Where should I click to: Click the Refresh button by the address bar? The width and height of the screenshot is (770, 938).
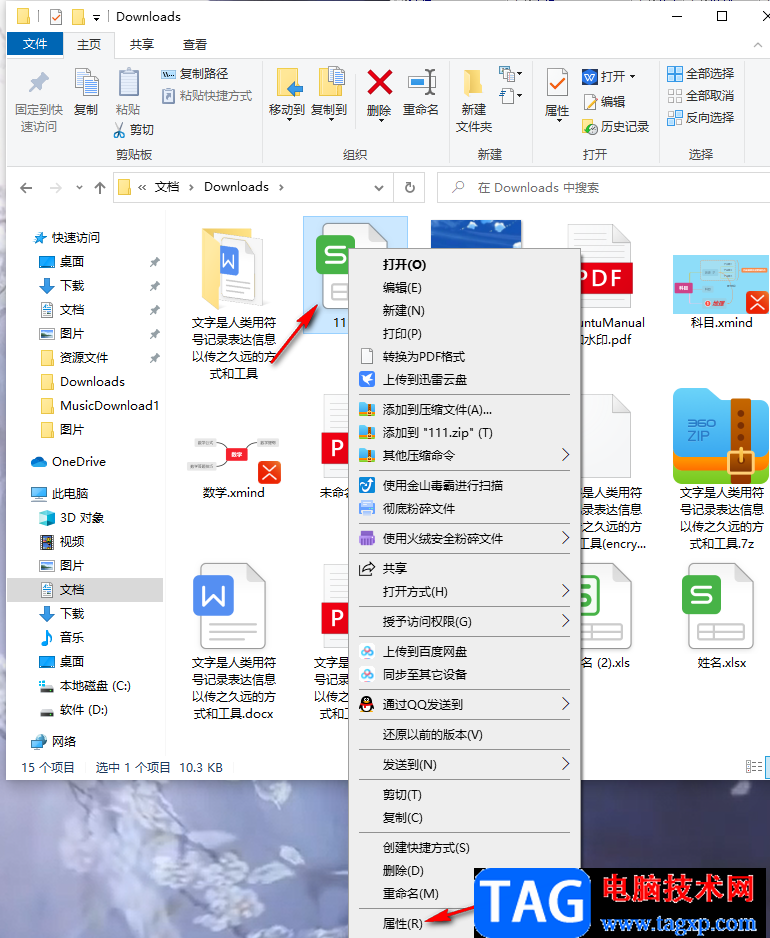410,188
